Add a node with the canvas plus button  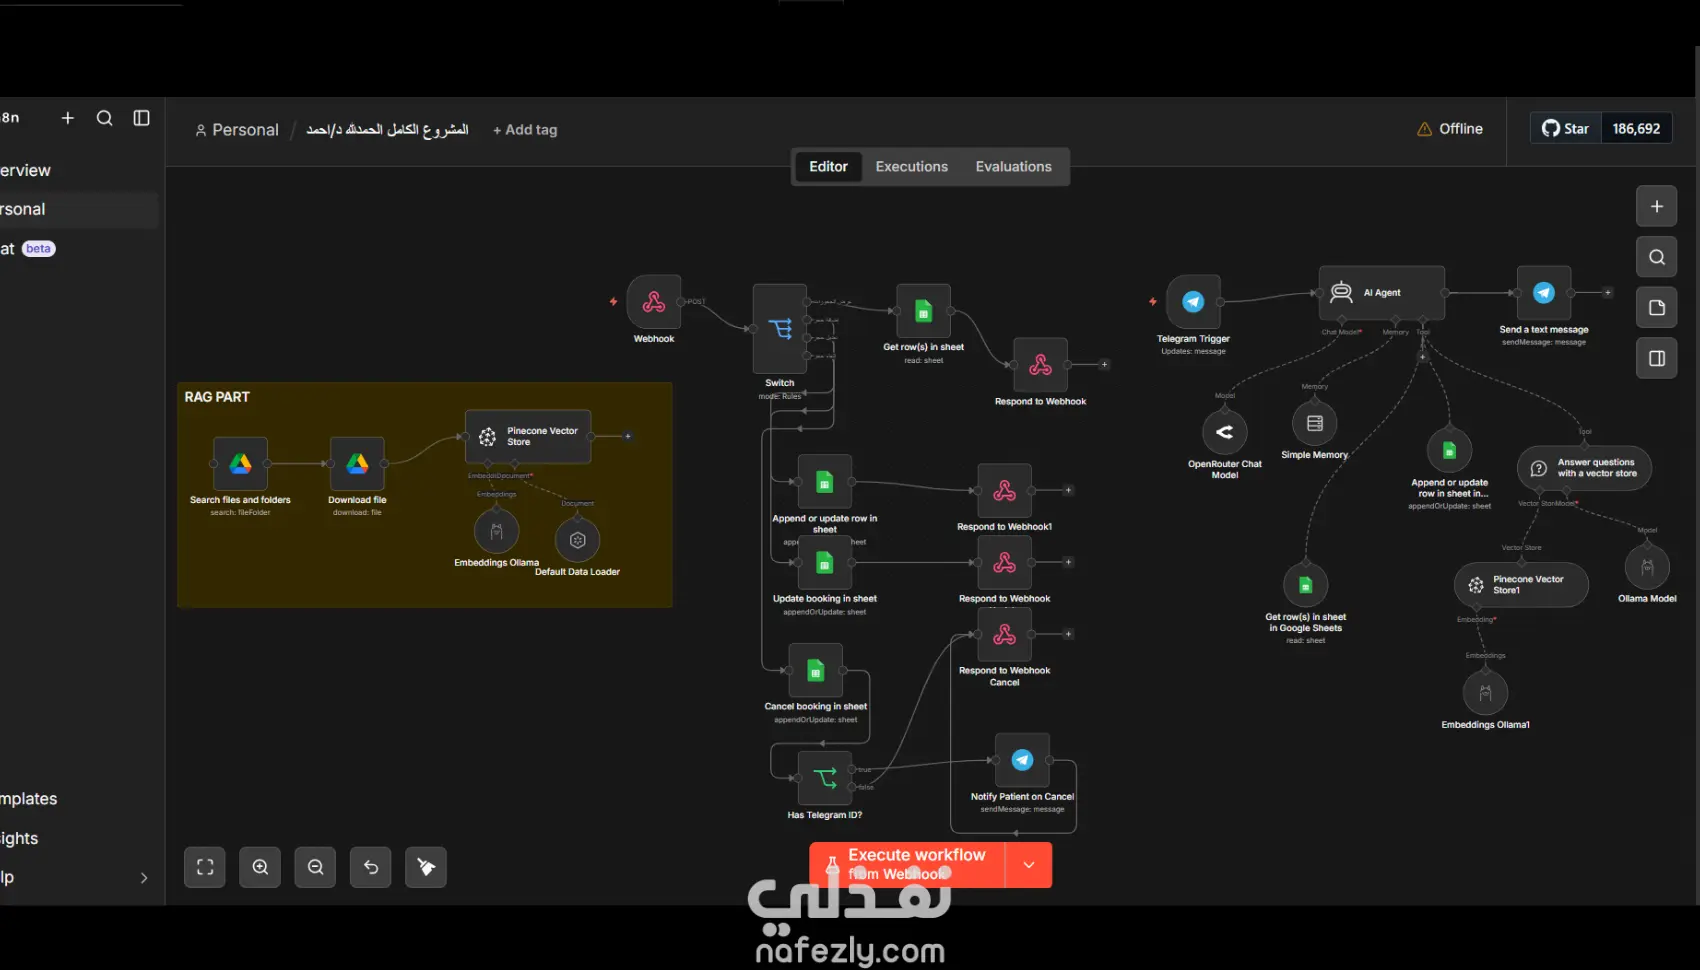[1657, 206]
